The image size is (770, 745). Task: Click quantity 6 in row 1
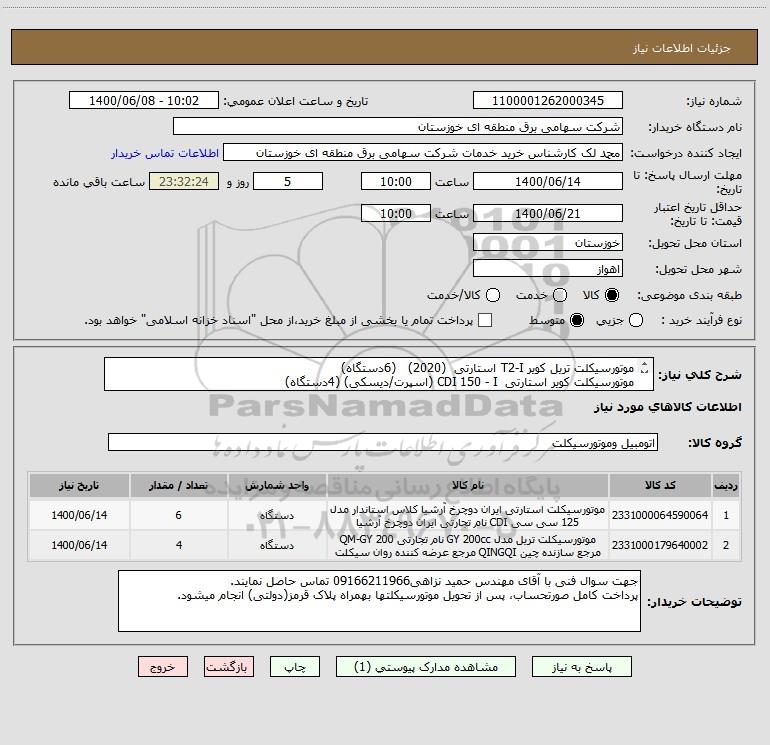click(x=179, y=515)
